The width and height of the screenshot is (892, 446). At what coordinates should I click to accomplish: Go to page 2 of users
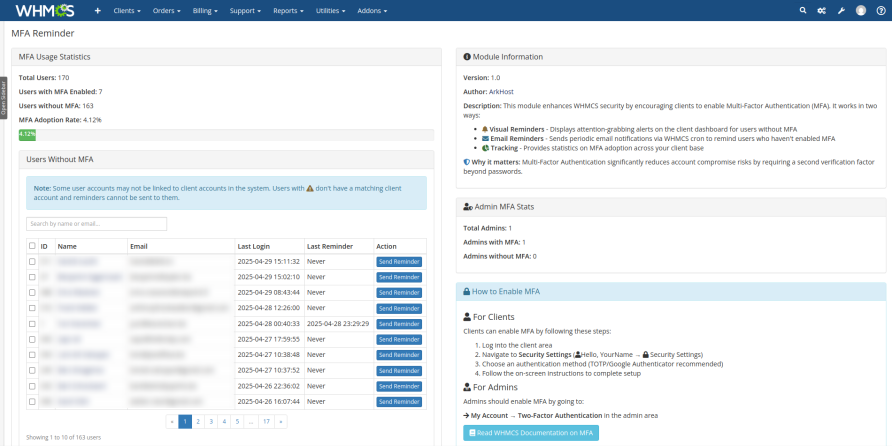coord(198,422)
